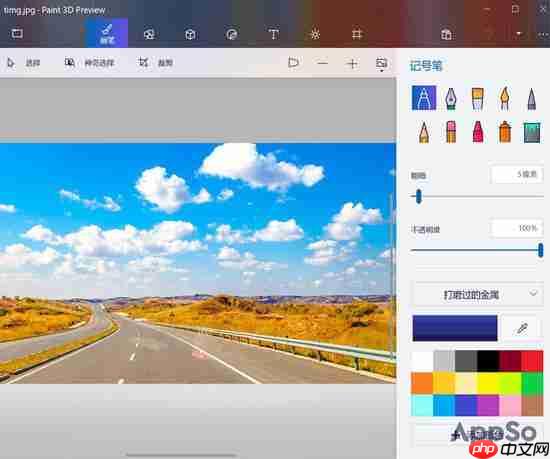Select the Eraser tool
This screenshot has width=550, height=459.
(x=451, y=132)
